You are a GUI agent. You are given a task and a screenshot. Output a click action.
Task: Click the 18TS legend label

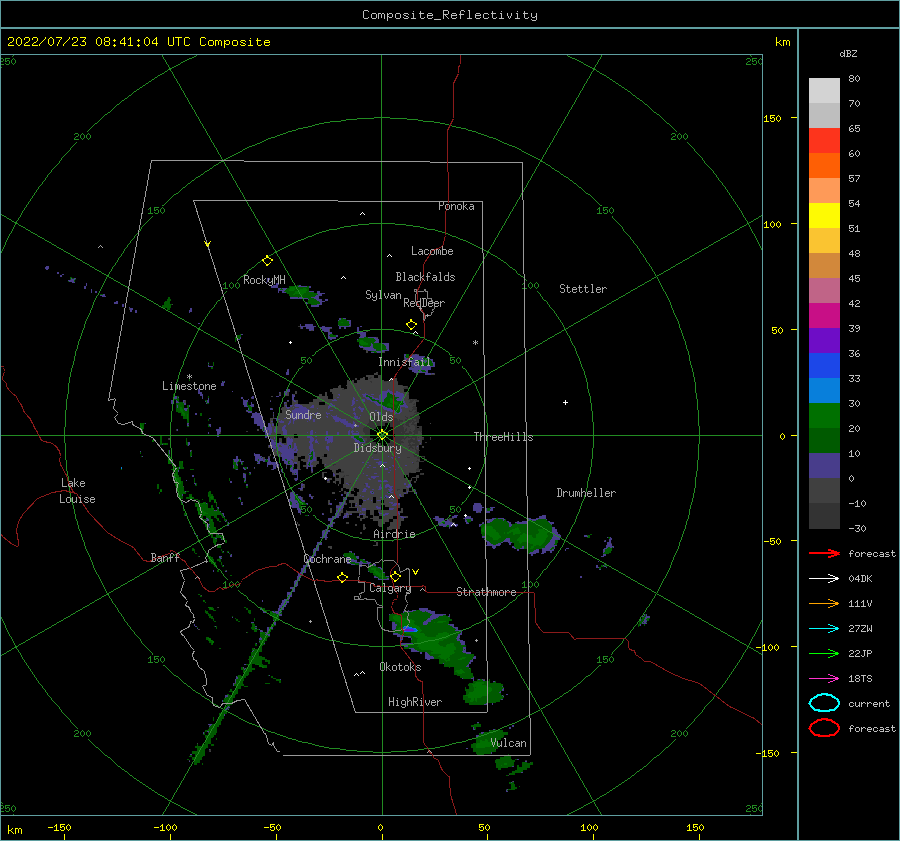tap(860, 679)
